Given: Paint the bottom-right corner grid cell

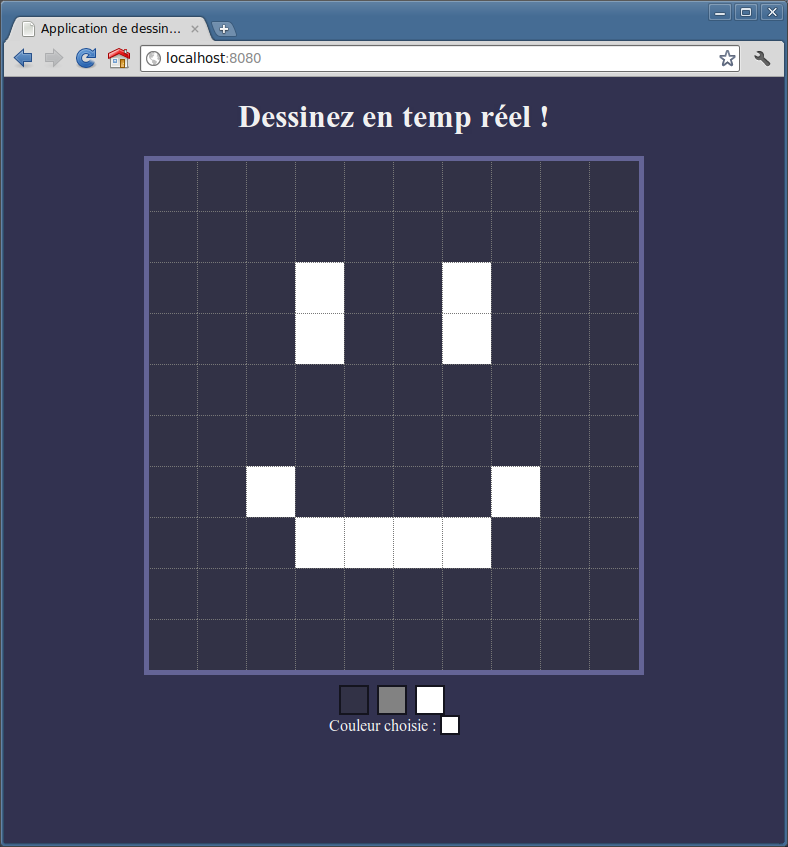Looking at the screenshot, I should click(614, 645).
